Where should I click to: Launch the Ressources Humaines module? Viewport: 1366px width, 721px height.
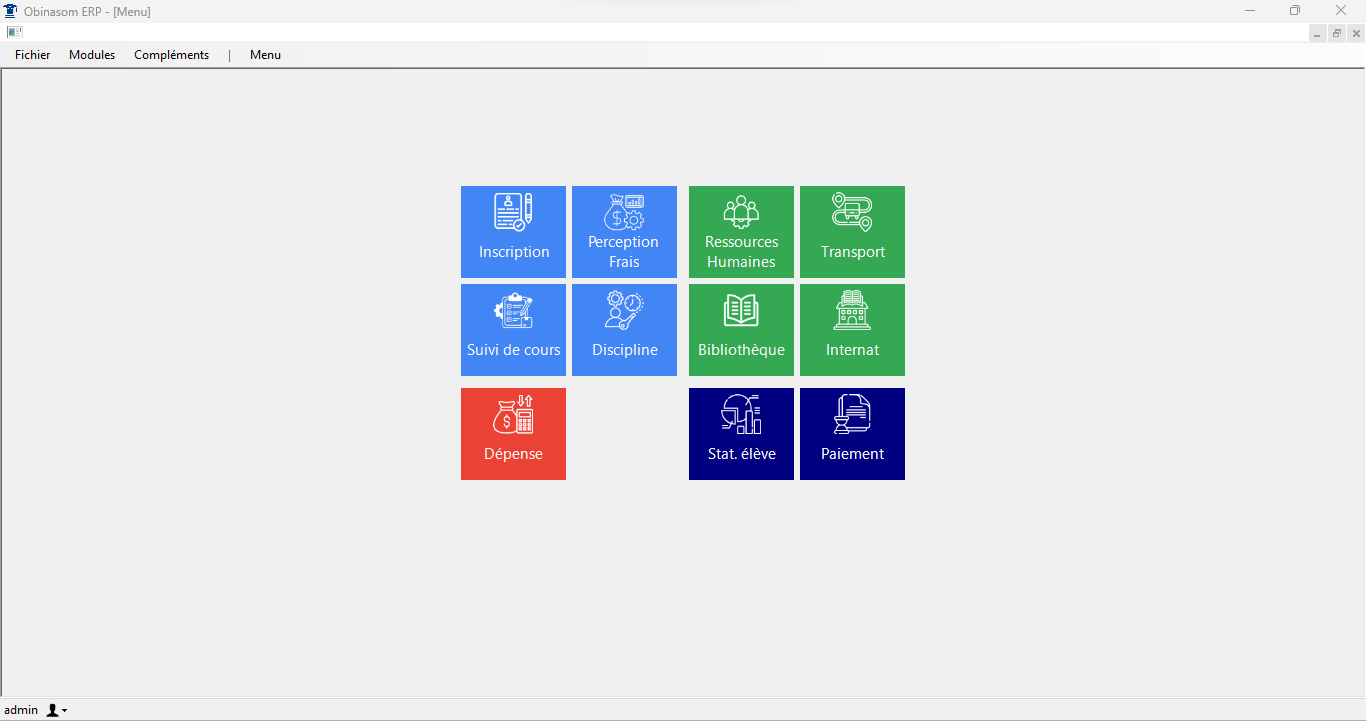tap(741, 232)
